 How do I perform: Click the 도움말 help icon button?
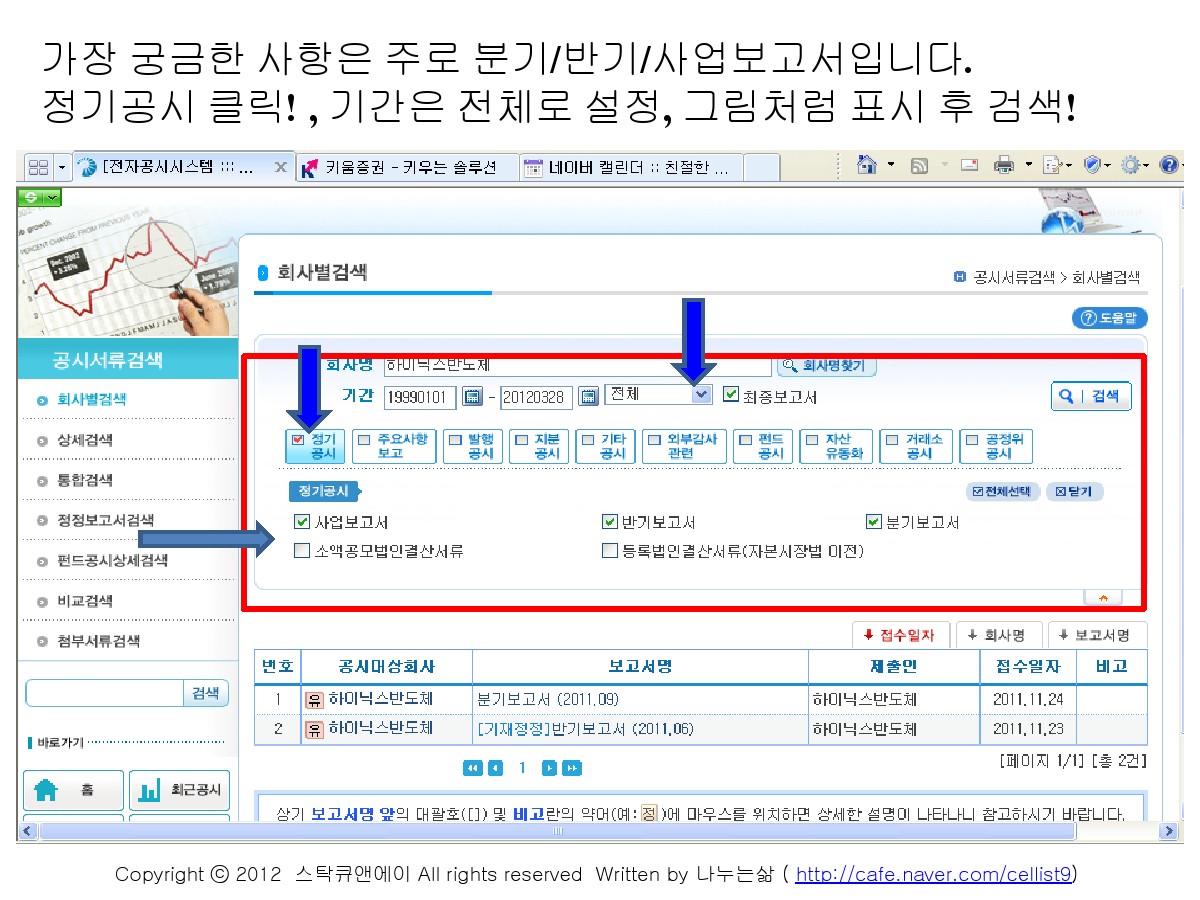(x=1109, y=318)
